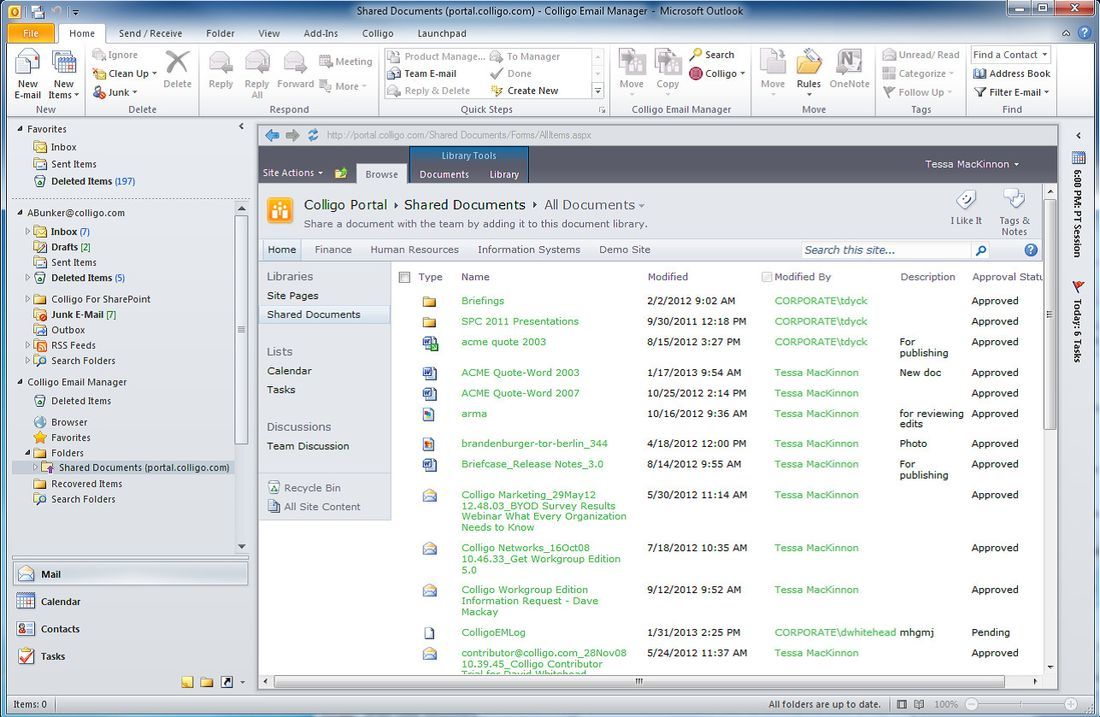Expand Colligo For SharePoint folder
Image resolution: width=1100 pixels, height=717 pixels.
(x=27, y=298)
